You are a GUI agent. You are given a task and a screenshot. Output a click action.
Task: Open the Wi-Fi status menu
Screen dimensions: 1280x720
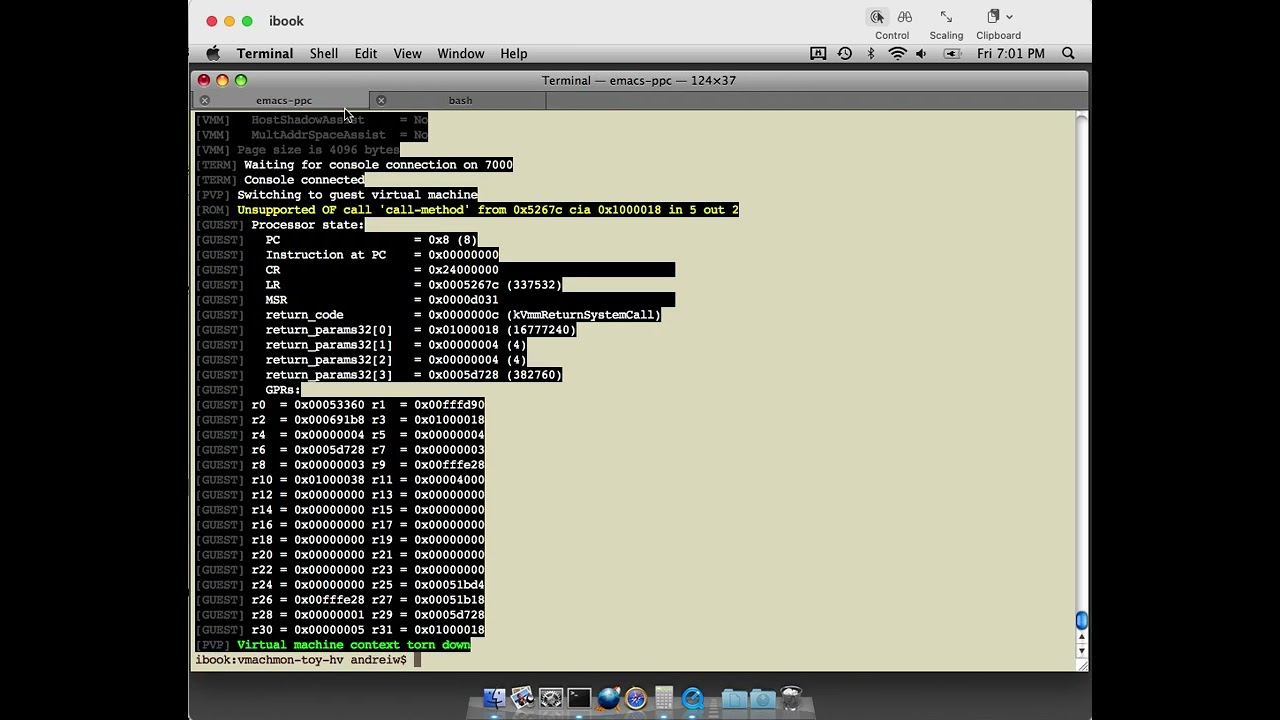(897, 54)
